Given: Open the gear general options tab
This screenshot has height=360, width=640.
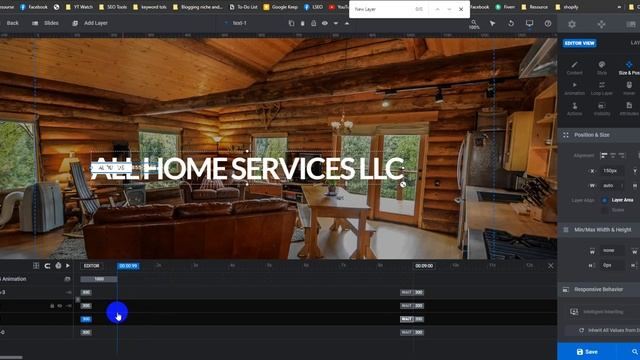Looking at the screenshot, I should 572,24.
